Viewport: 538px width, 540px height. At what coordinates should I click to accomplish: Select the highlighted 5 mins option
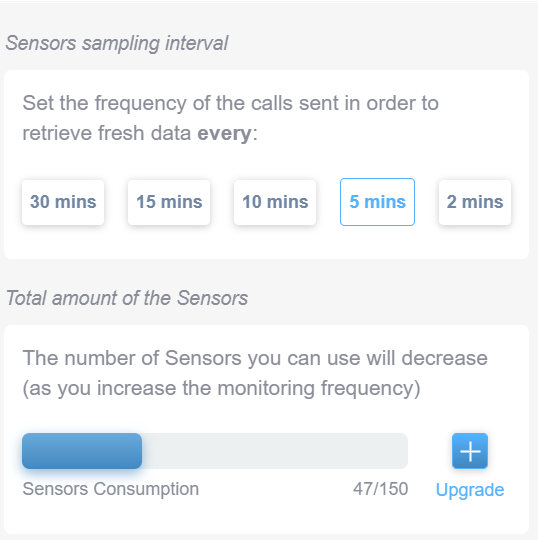(377, 202)
